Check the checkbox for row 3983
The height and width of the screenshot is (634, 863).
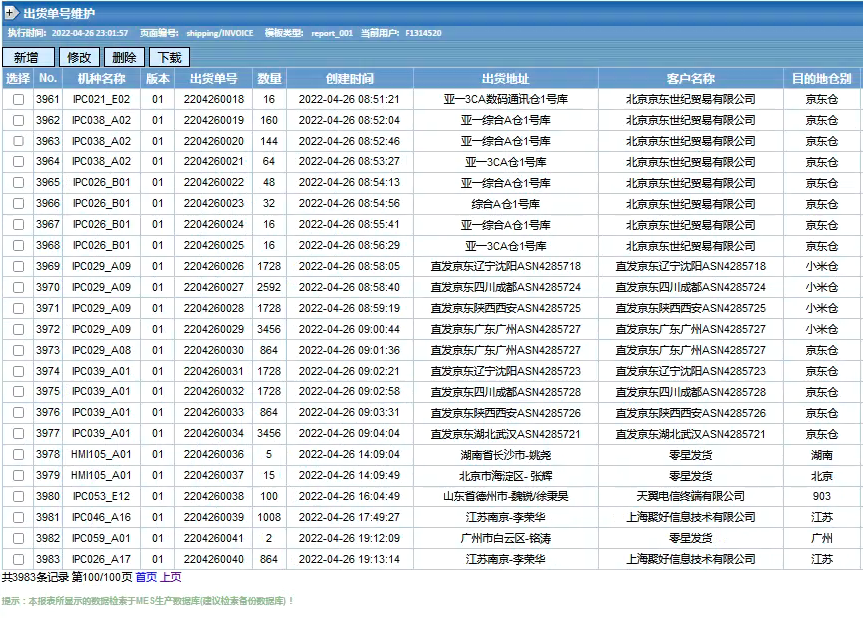point(18,560)
